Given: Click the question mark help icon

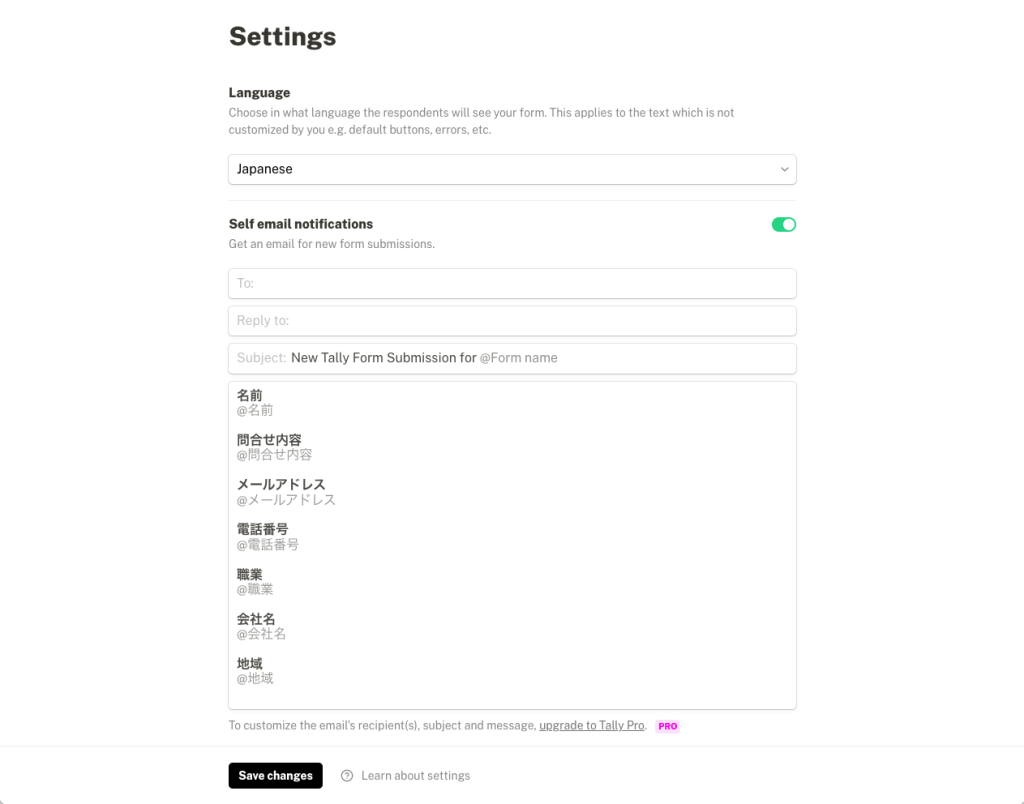Looking at the screenshot, I should coord(347,775).
